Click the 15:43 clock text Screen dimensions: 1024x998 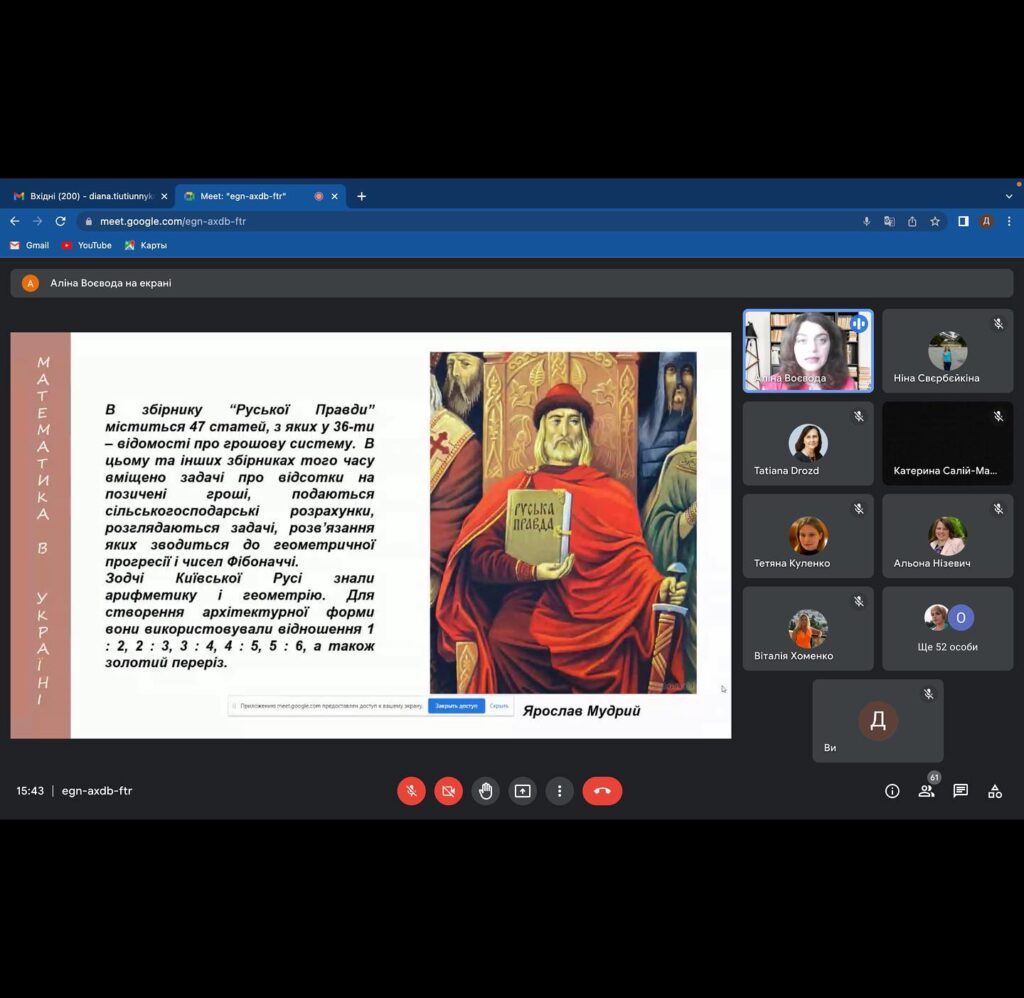(x=30, y=791)
